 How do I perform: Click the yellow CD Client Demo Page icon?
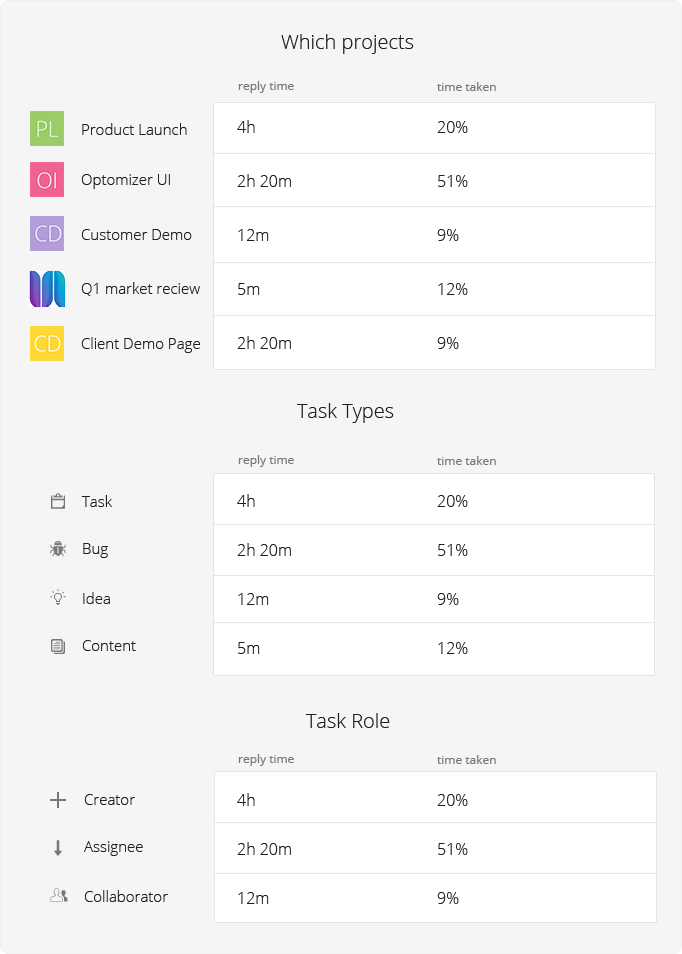(x=47, y=343)
